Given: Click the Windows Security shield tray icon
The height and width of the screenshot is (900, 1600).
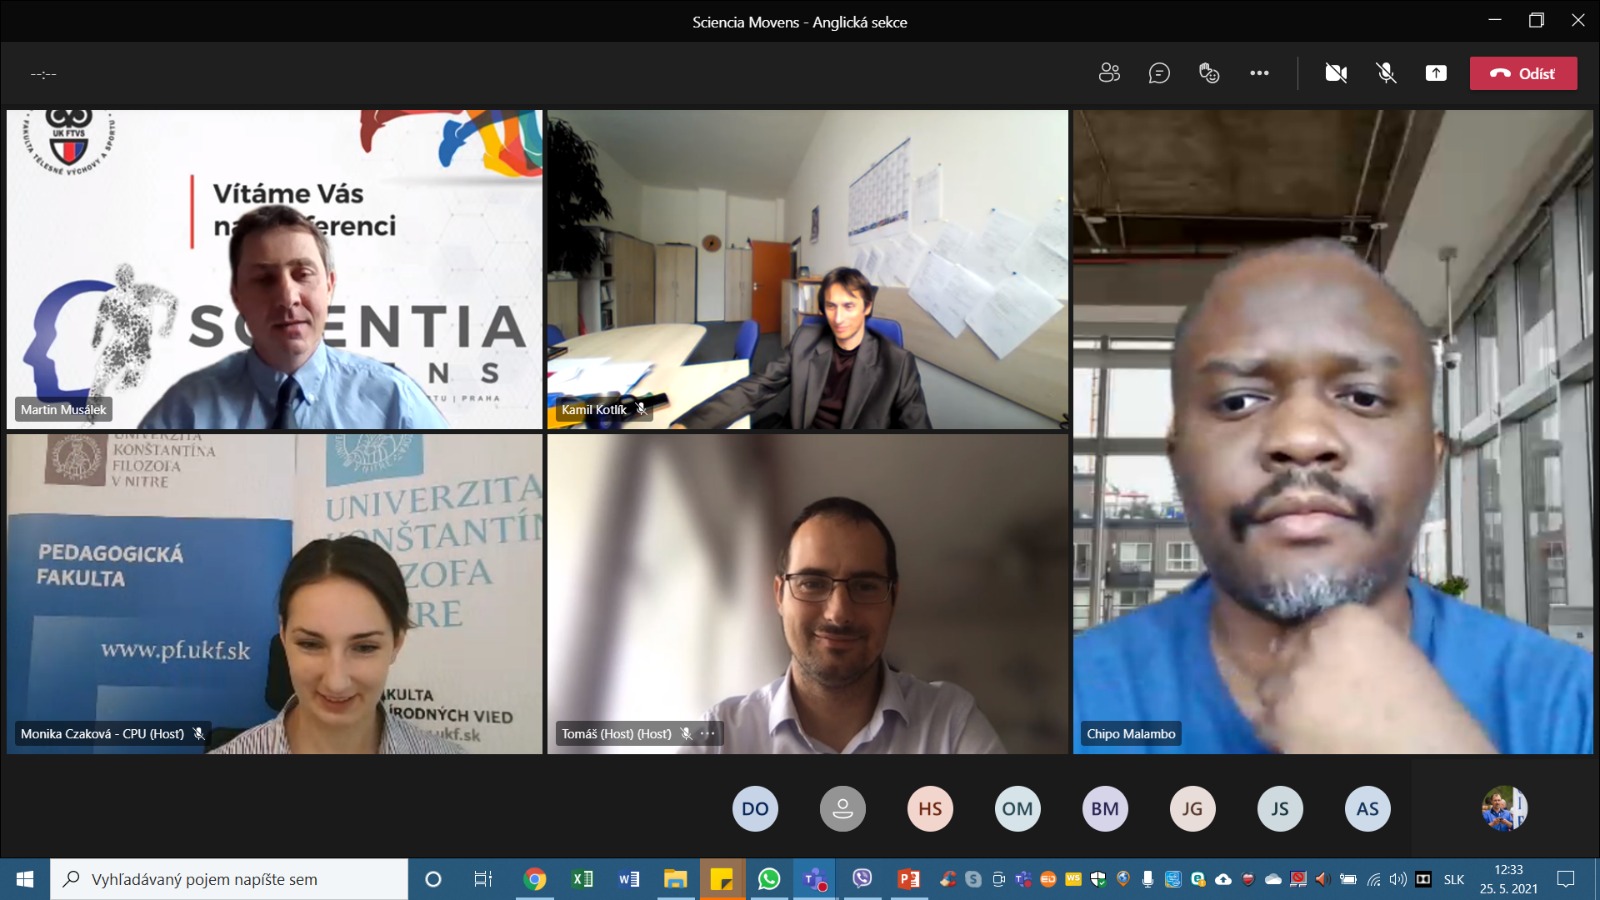Looking at the screenshot, I should tap(1098, 879).
